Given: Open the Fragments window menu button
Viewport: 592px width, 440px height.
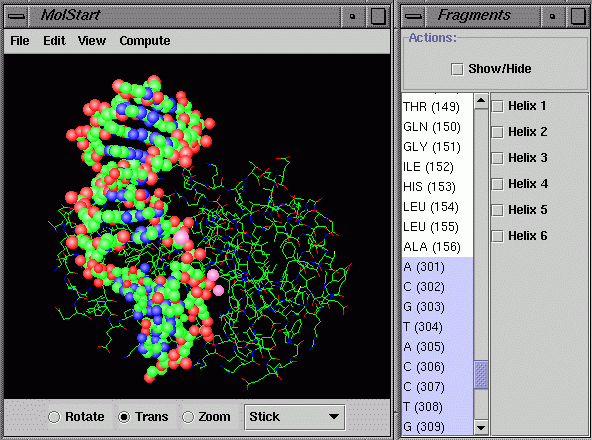Looking at the screenshot, I should [413, 16].
